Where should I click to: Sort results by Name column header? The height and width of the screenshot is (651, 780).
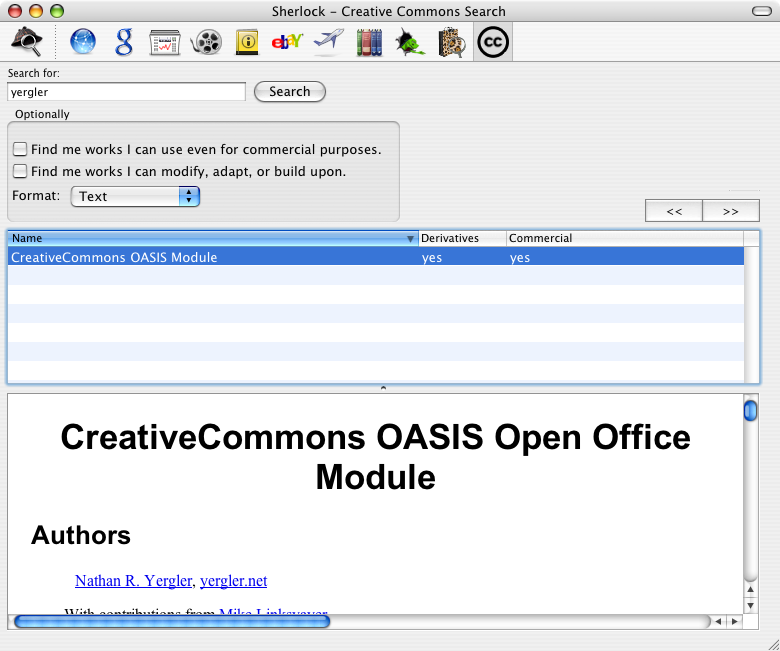pos(213,238)
